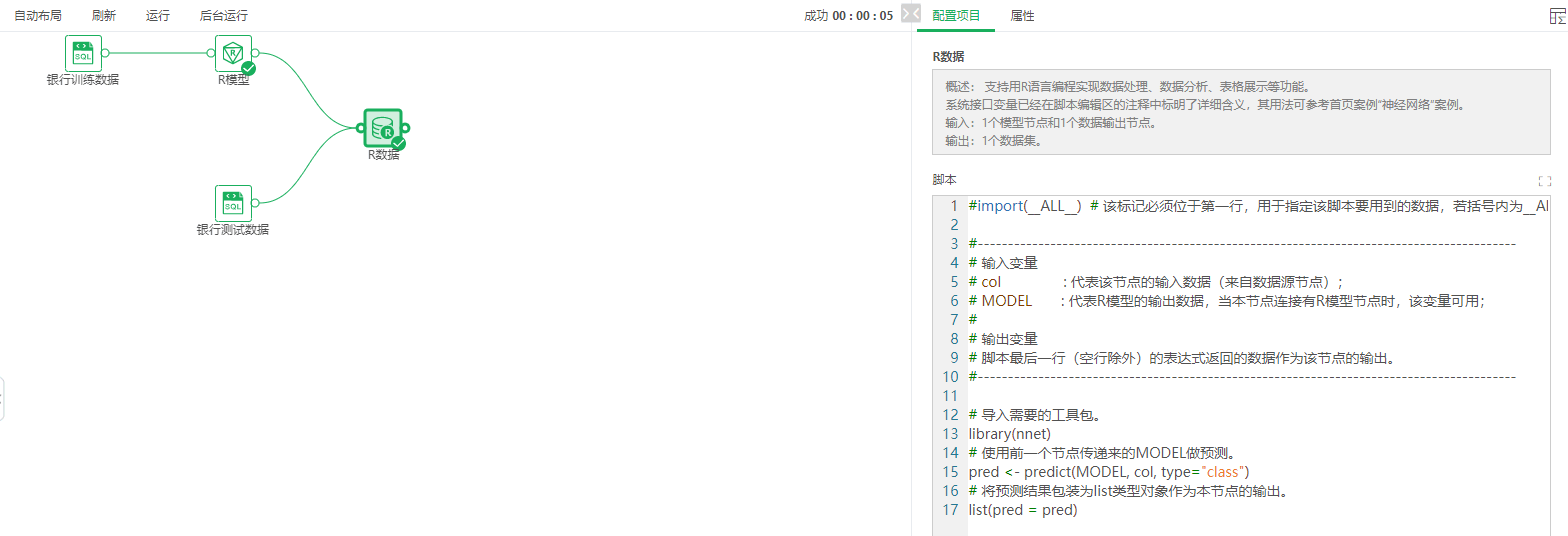The height and width of the screenshot is (536, 1568).
Task: Click the output port of 银行训练数据 node
Action: pyautogui.click(x=106, y=53)
